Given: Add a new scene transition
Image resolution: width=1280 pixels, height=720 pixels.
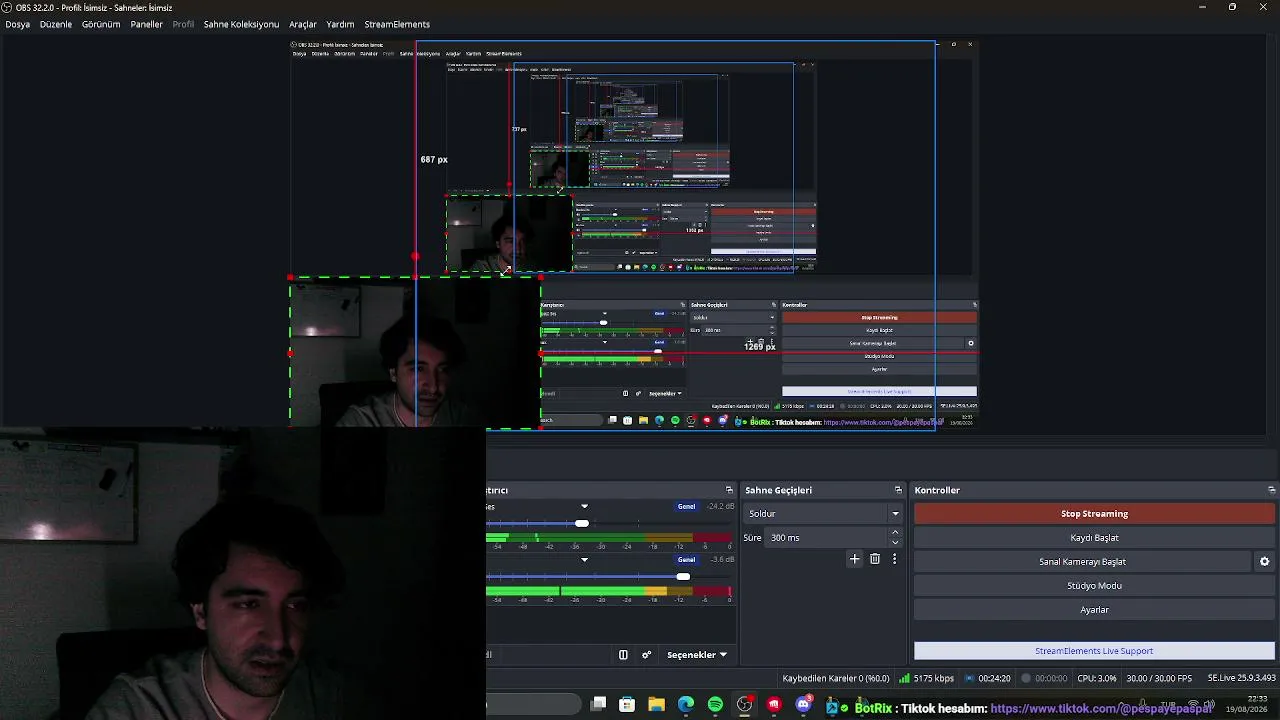Looking at the screenshot, I should click(x=854, y=559).
